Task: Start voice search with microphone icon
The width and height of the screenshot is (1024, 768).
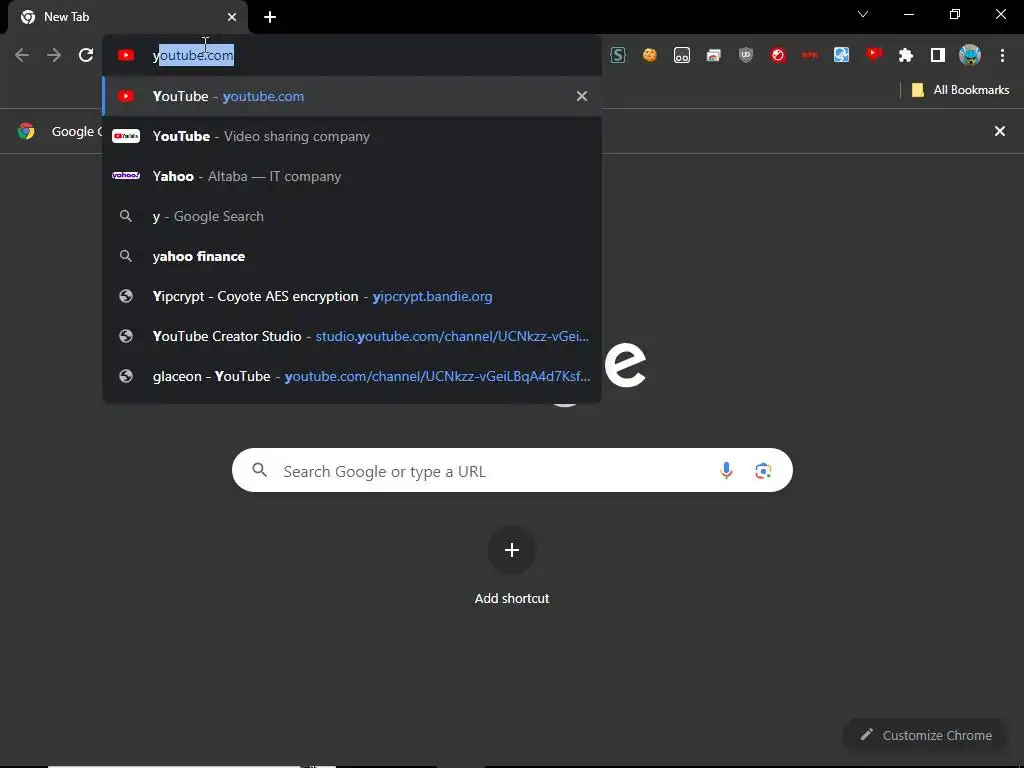Action: [726, 470]
